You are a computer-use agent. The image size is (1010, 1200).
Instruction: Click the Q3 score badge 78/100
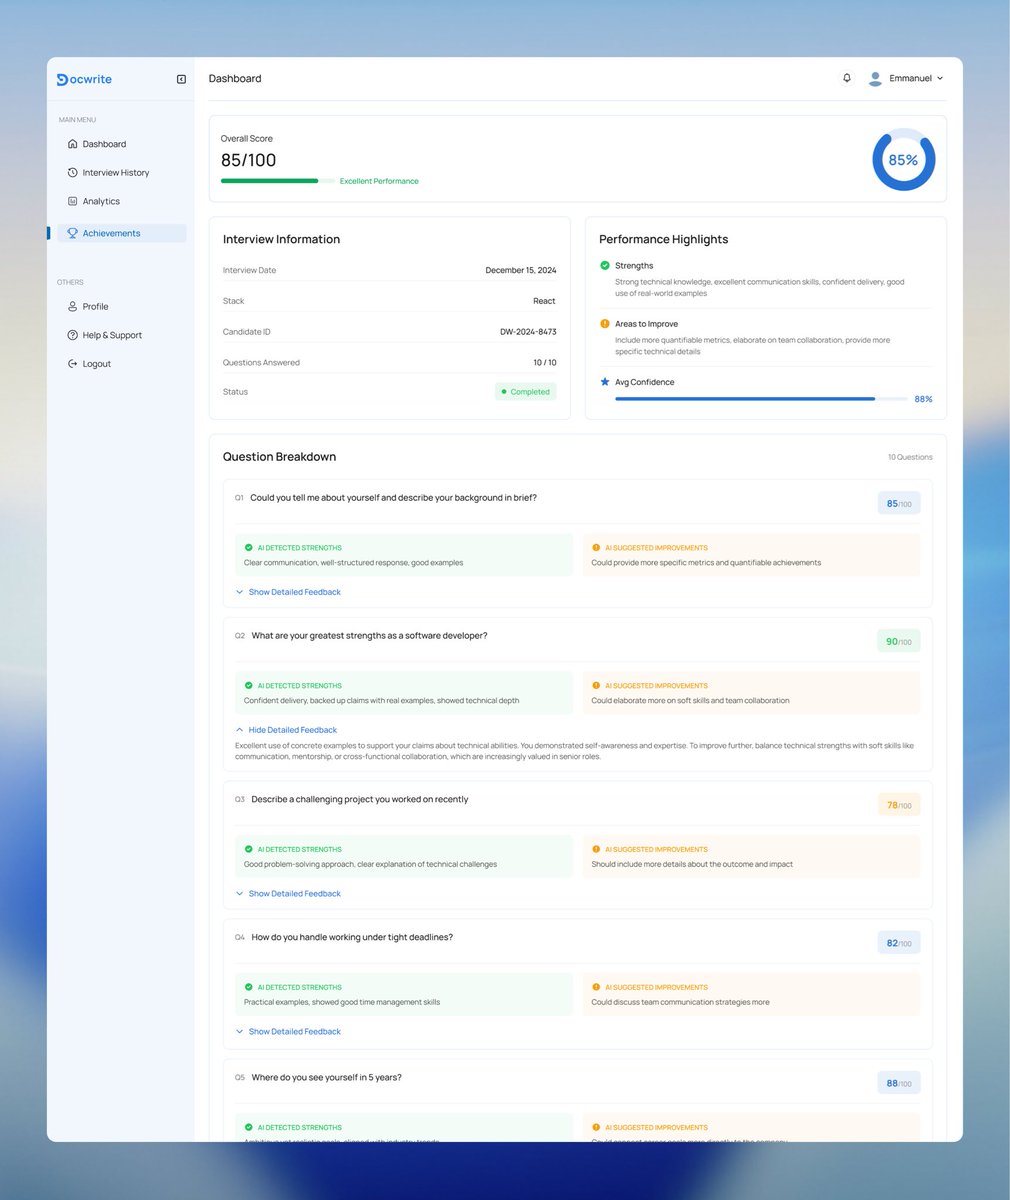coord(899,805)
